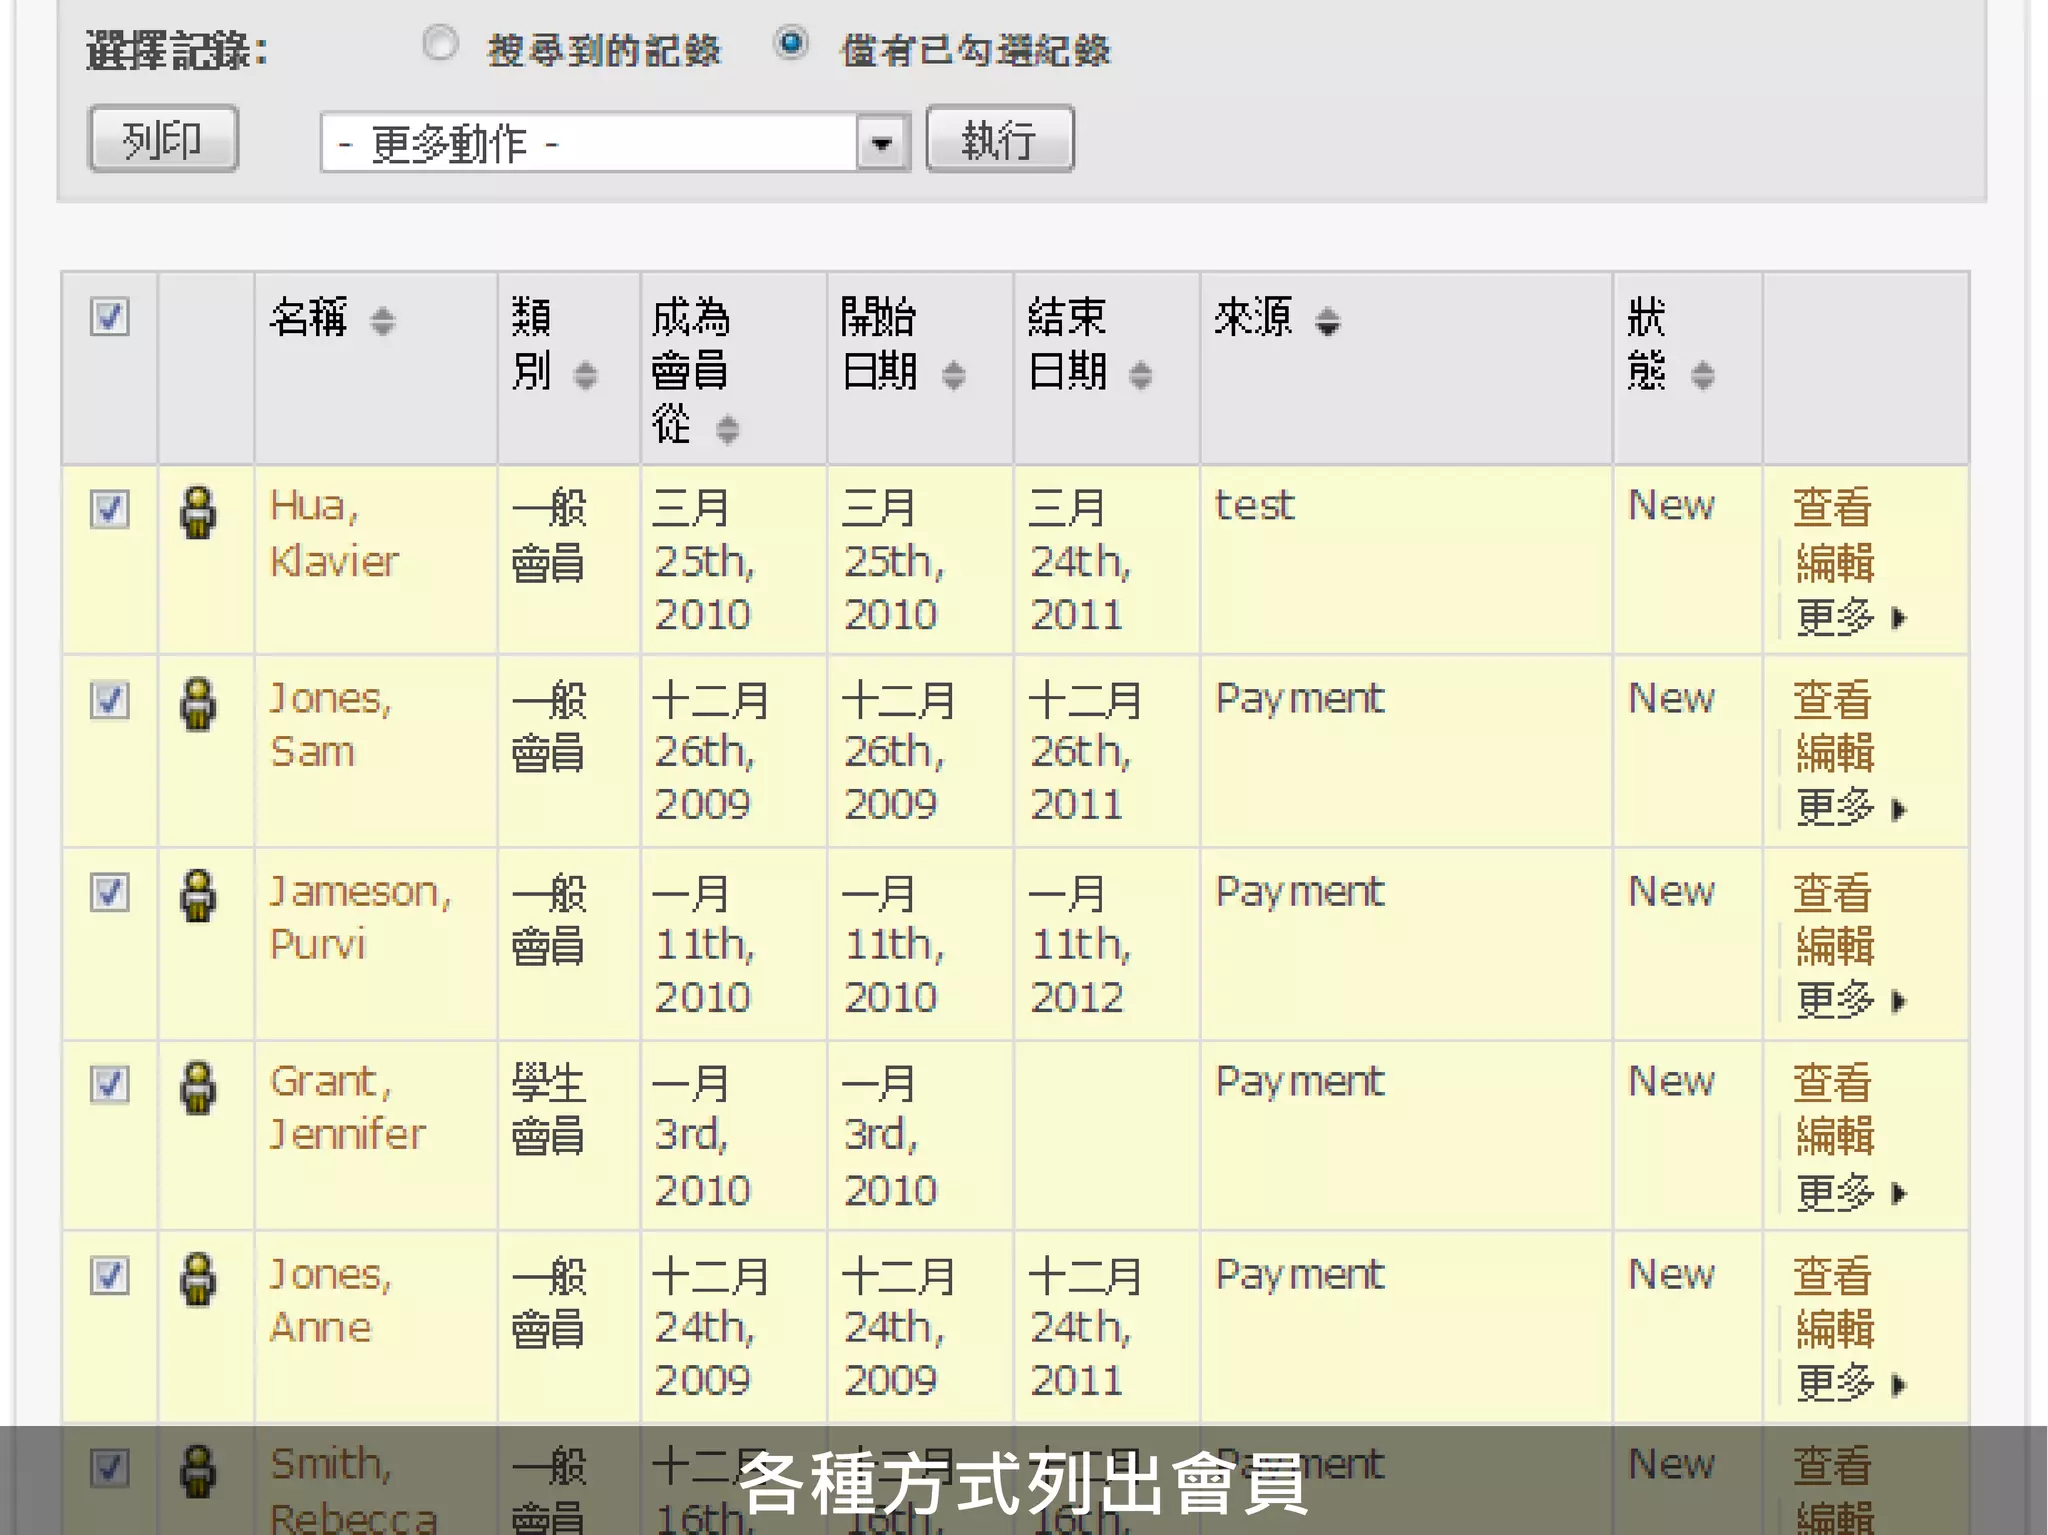Viewport: 2048px width, 1535px height.
Task: Sort by the 類別 column arrows
Action: point(585,375)
